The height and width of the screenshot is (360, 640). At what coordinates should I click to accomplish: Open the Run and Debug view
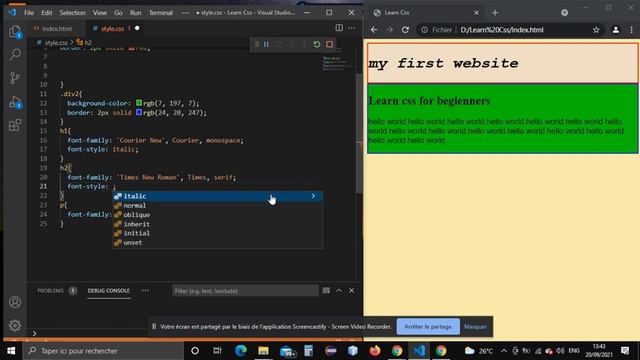click(x=15, y=102)
